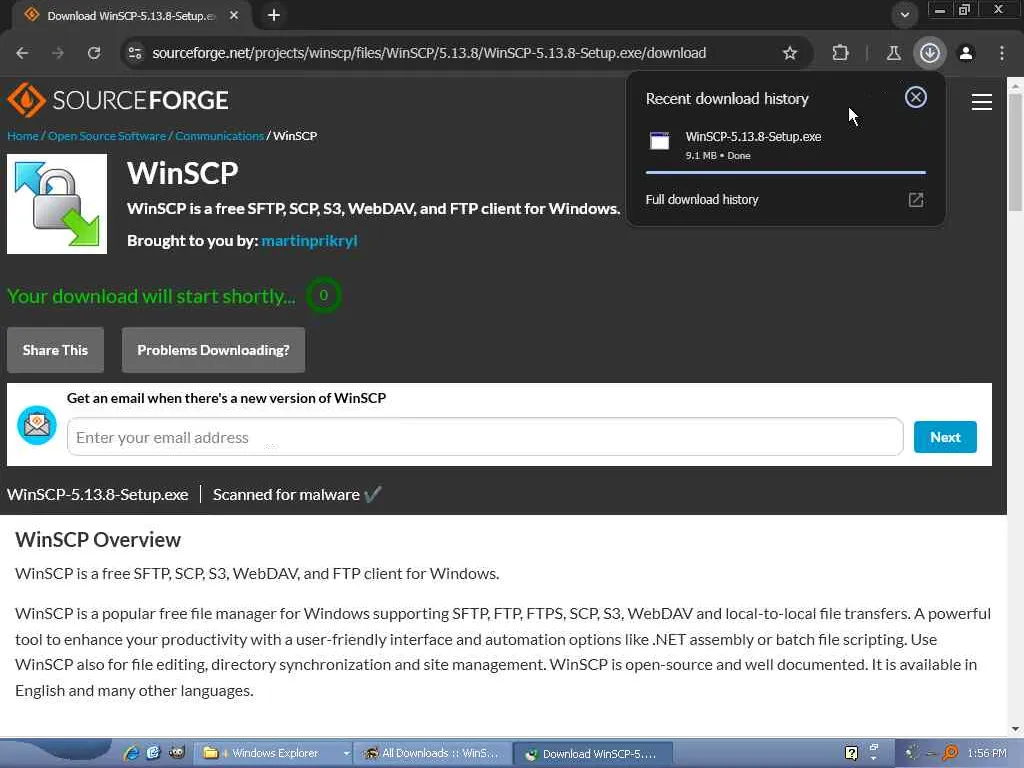The height and width of the screenshot is (768, 1024).
Task: Click the downloaded file's icon in popup
Action: (x=660, y=141)
